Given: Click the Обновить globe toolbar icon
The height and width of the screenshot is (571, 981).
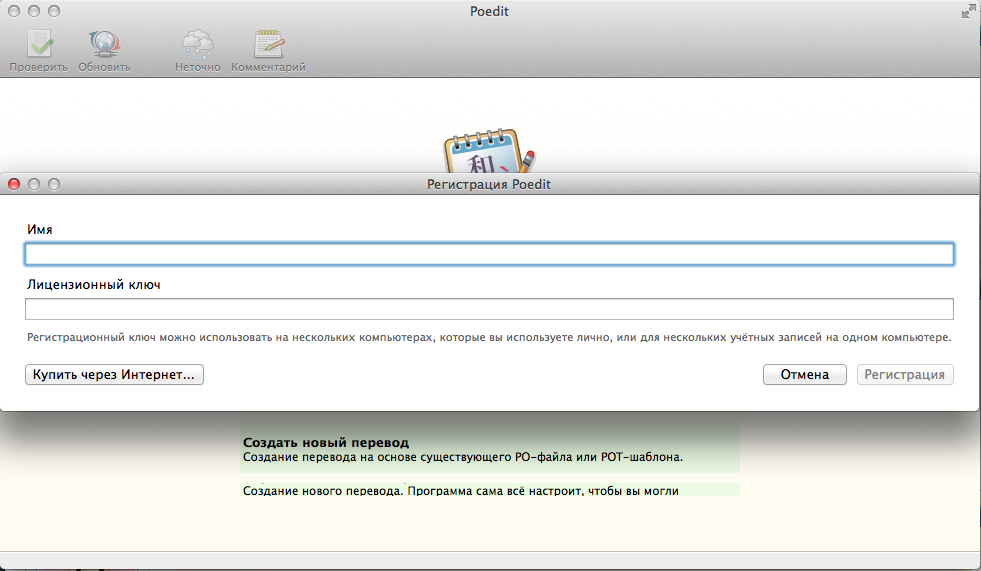Looking at the screenshot, I should [x=104, y=45].
